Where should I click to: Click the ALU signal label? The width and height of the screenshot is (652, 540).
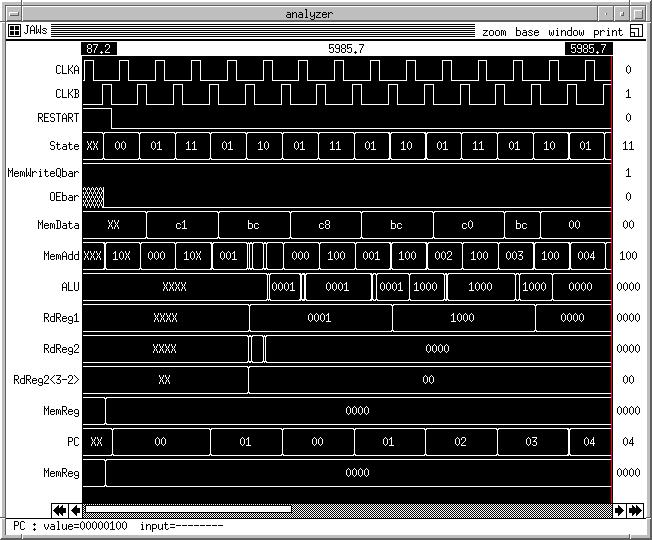(x=70, y=287)
